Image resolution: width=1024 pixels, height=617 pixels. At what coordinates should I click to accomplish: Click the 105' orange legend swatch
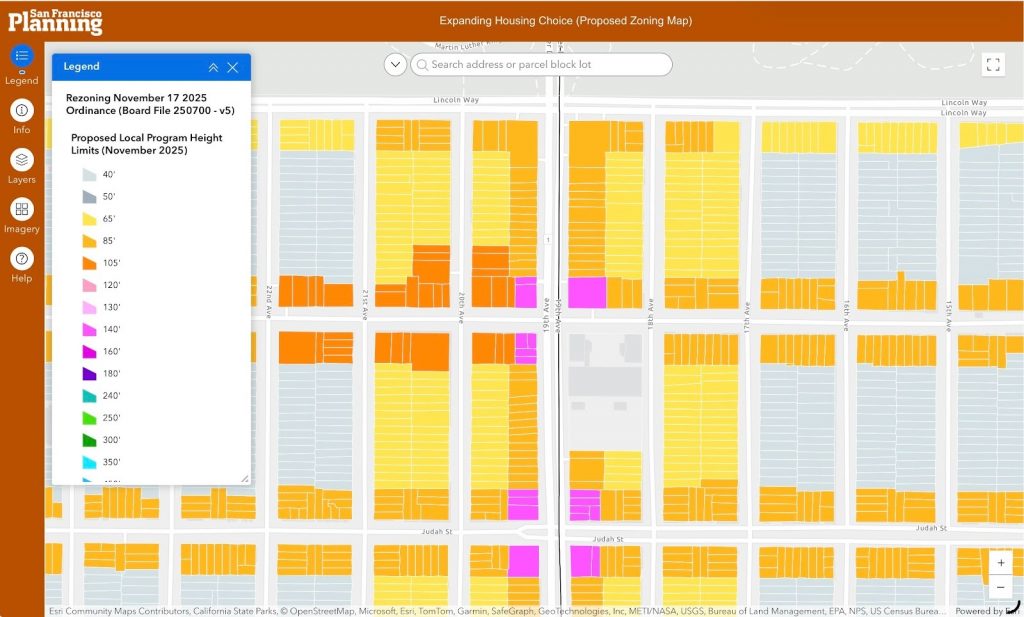[89, 263]
